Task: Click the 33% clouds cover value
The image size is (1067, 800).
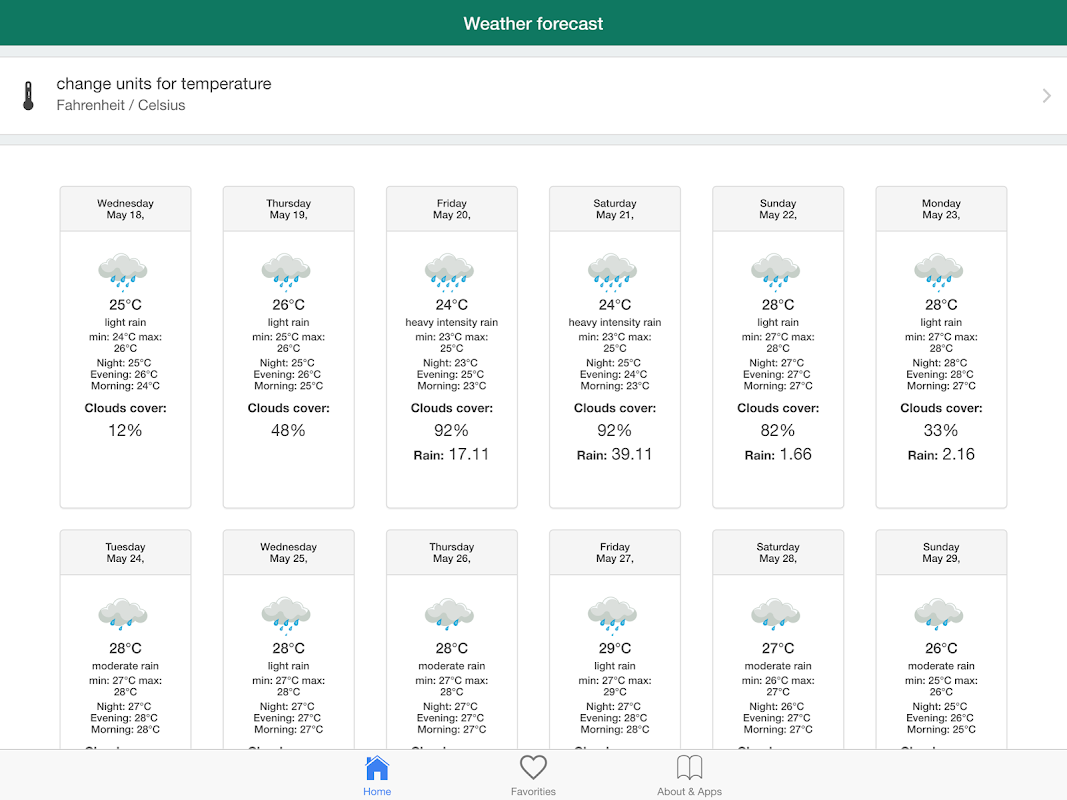Action: (x=941, y=431)
